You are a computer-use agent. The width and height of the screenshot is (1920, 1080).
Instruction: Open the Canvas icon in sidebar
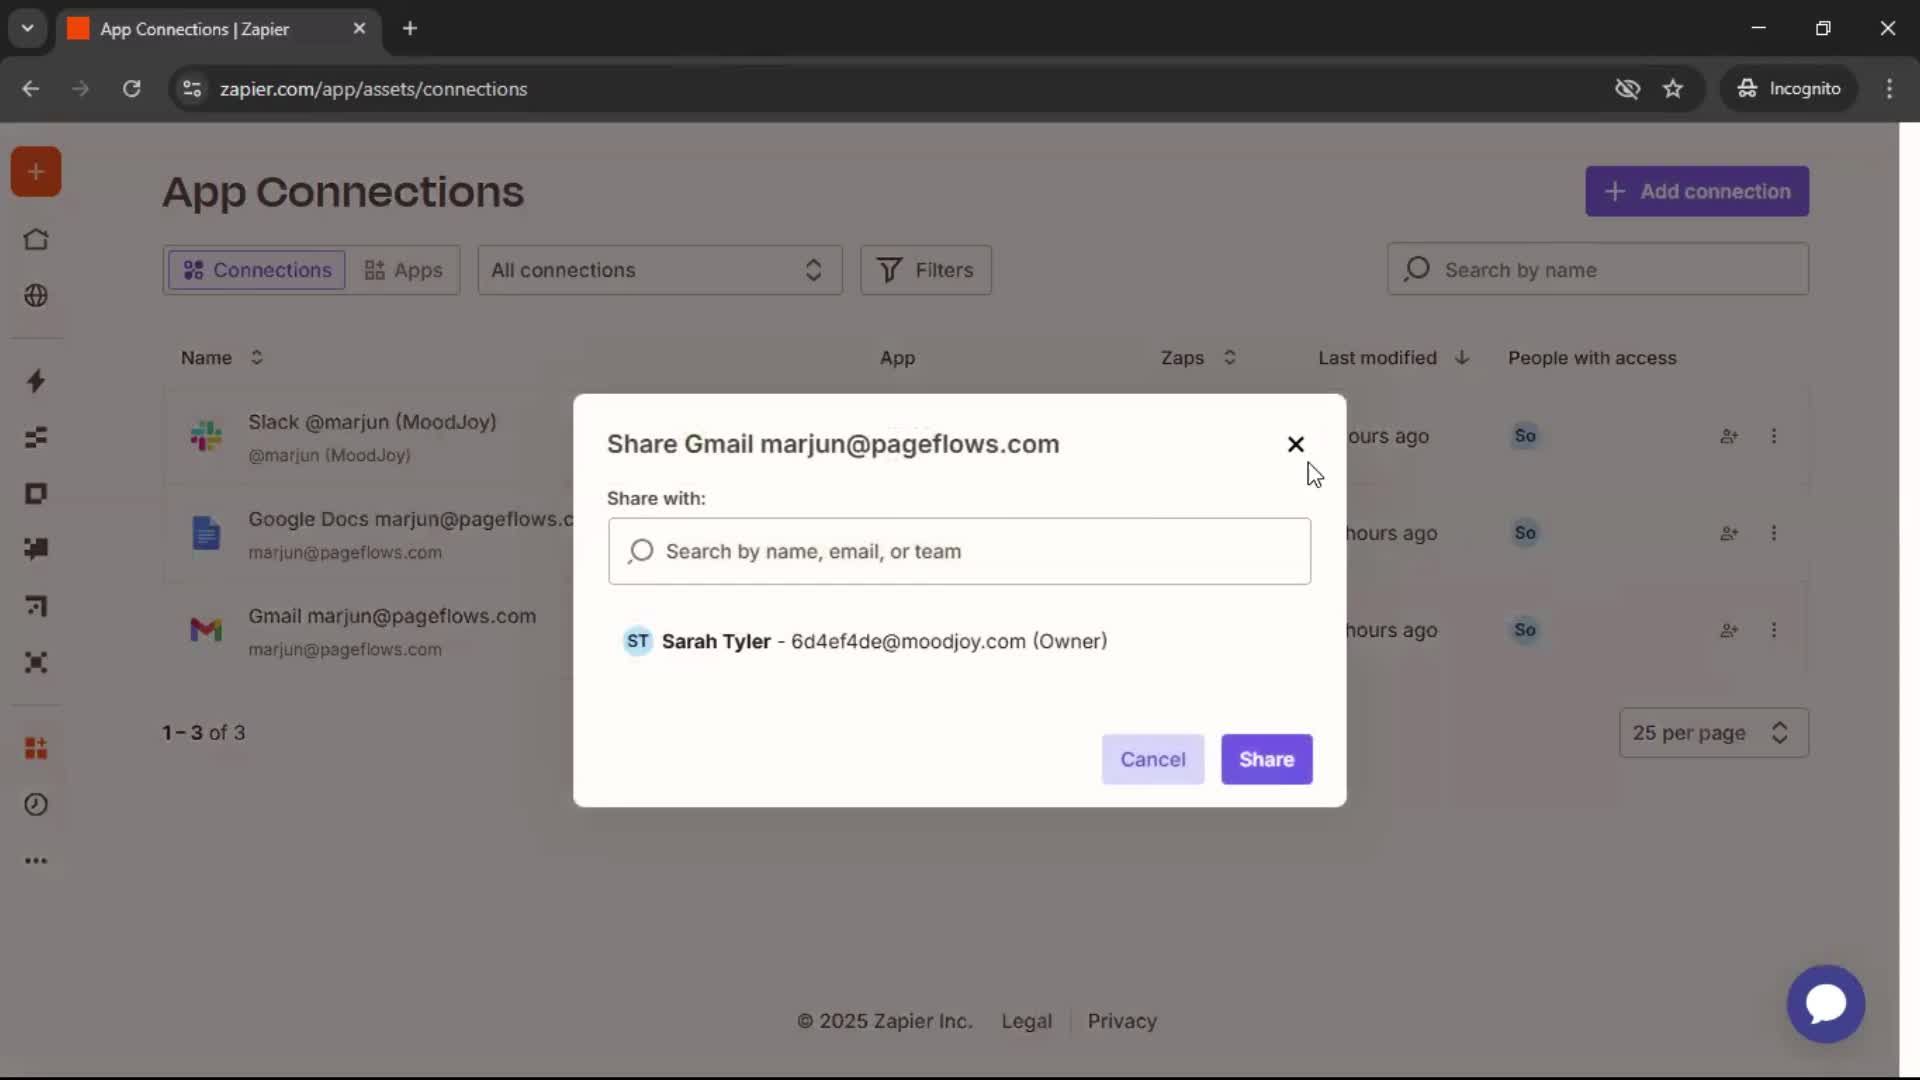point(36,606)
